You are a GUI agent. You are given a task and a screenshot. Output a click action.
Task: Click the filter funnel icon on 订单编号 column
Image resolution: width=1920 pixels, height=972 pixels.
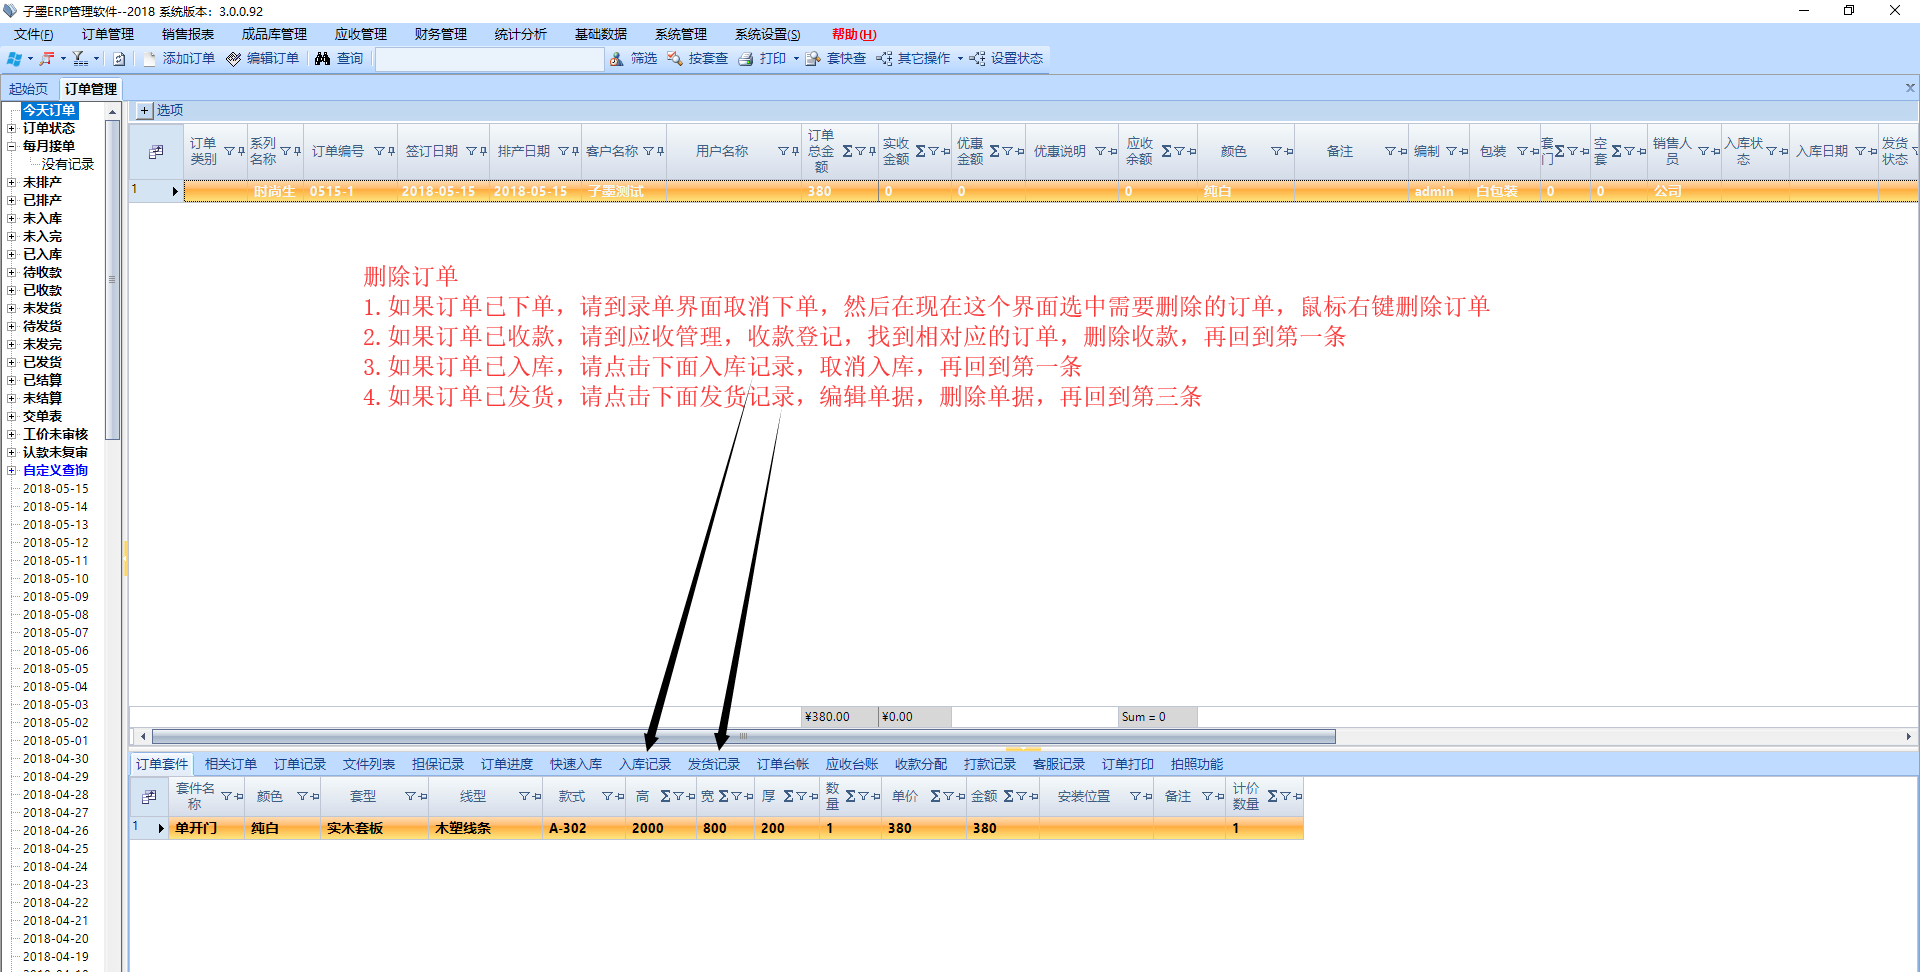click(x=379, y=151)
